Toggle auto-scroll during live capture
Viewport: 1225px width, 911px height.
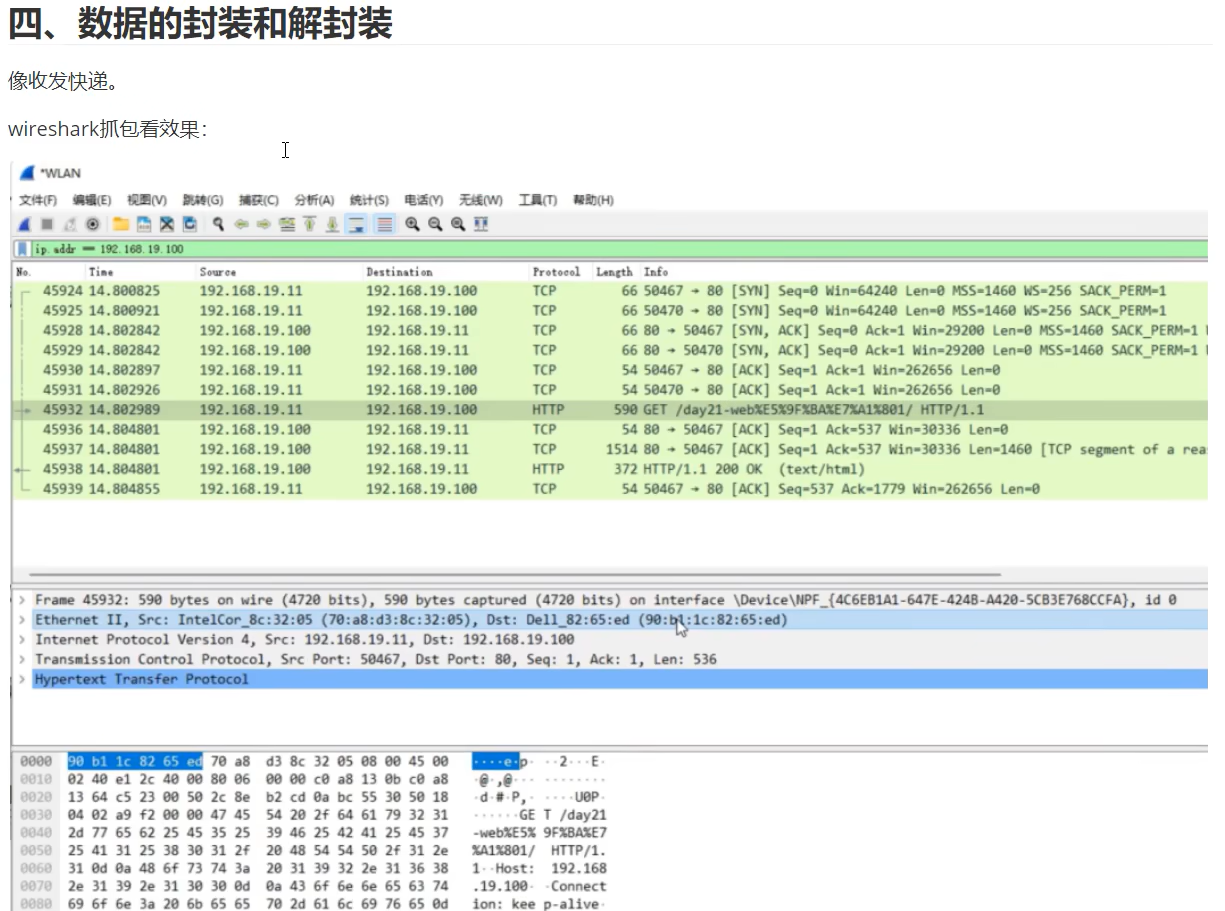pyautogui.click(x=356, y=225)
